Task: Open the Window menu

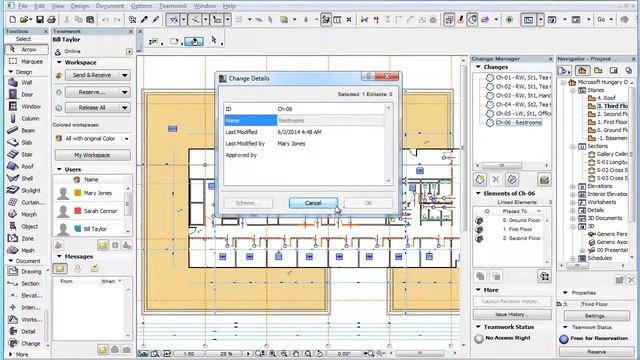Action: [204, 6]
